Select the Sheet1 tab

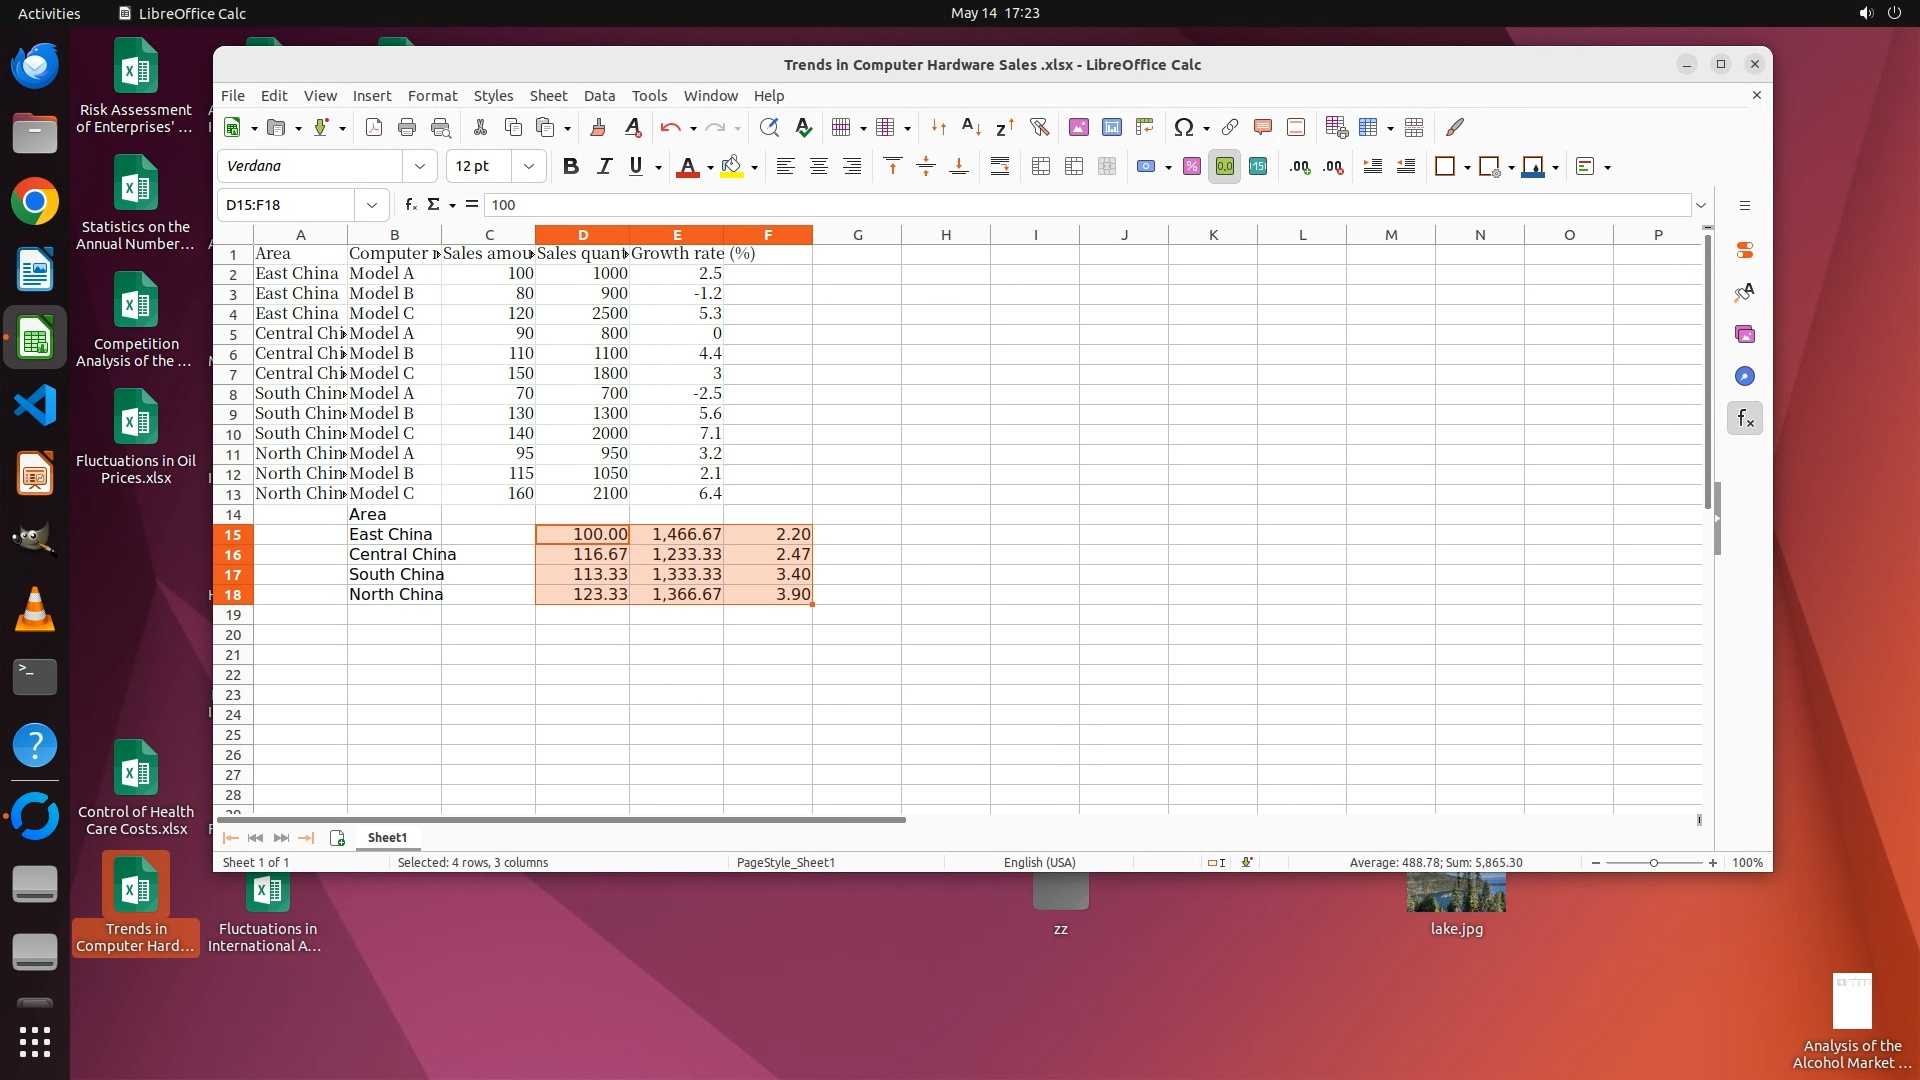point(387,838)
